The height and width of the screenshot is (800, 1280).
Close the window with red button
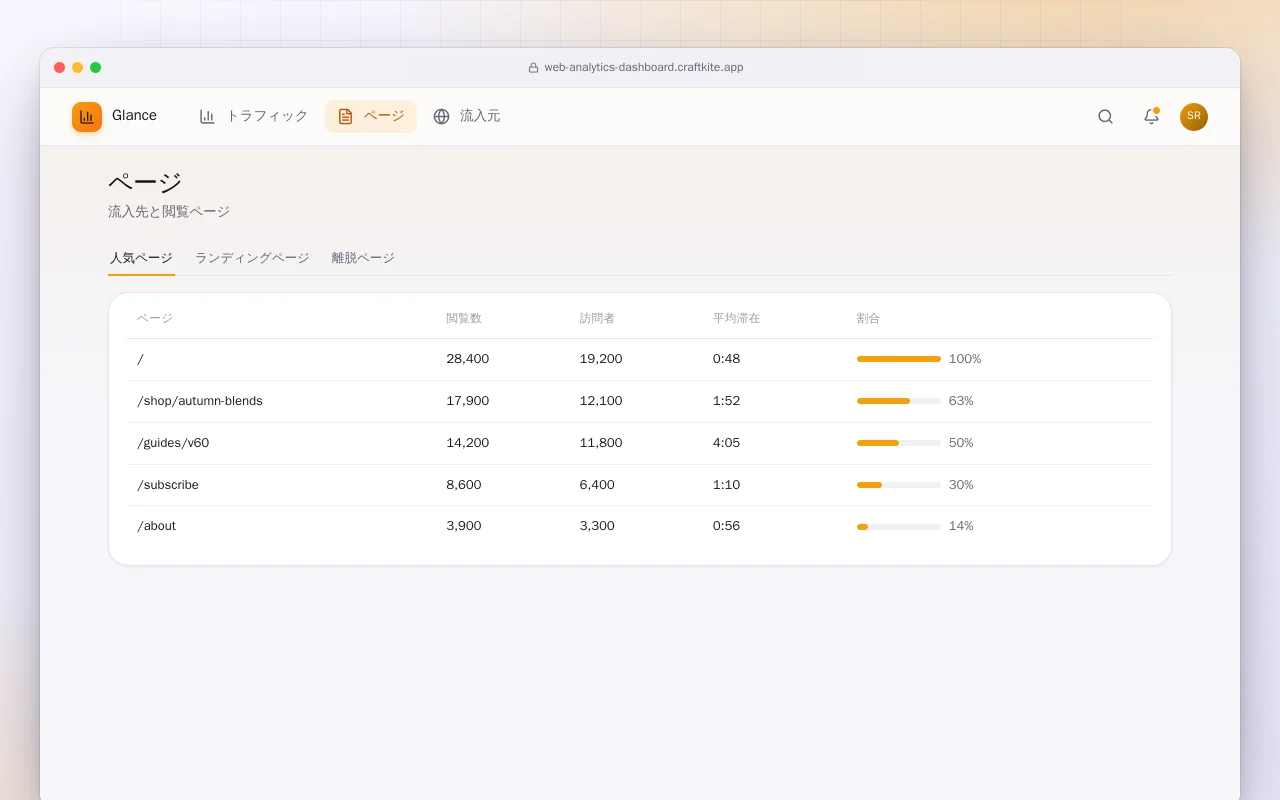click(x=59, y=68)
